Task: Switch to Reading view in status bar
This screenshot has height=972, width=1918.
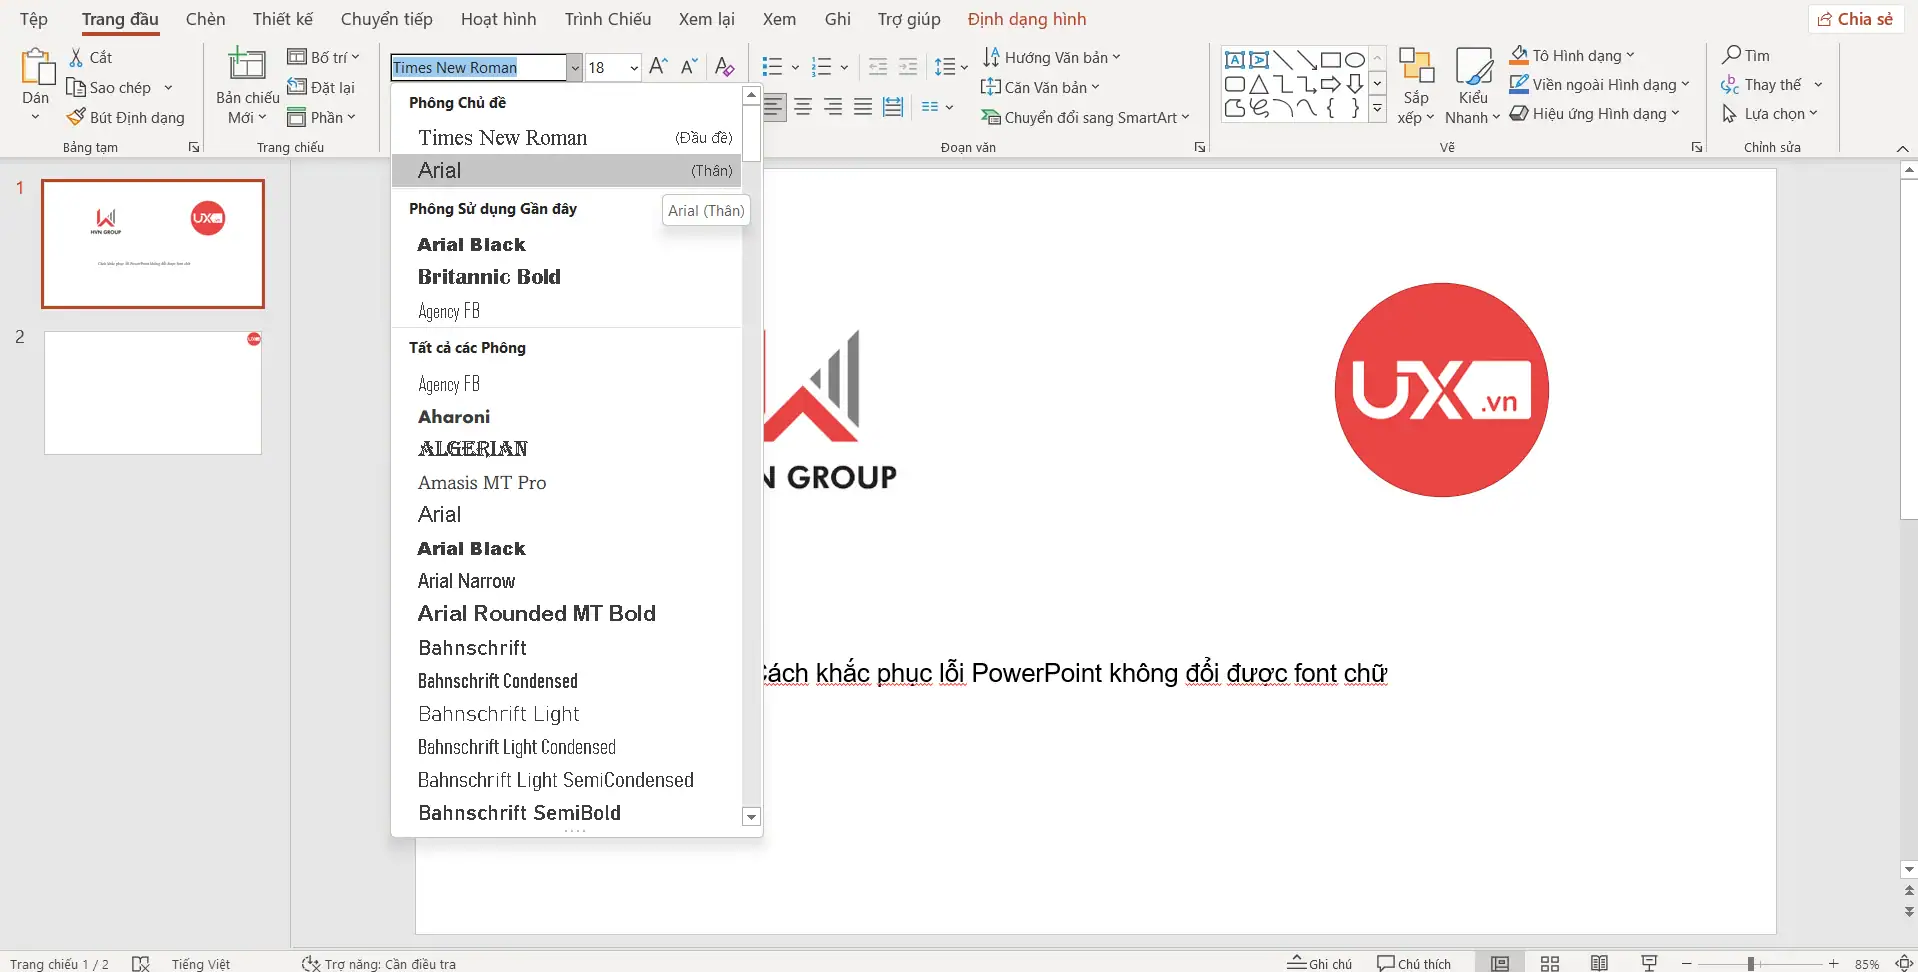Action: pyautogui.click(x=1599, y=963)
